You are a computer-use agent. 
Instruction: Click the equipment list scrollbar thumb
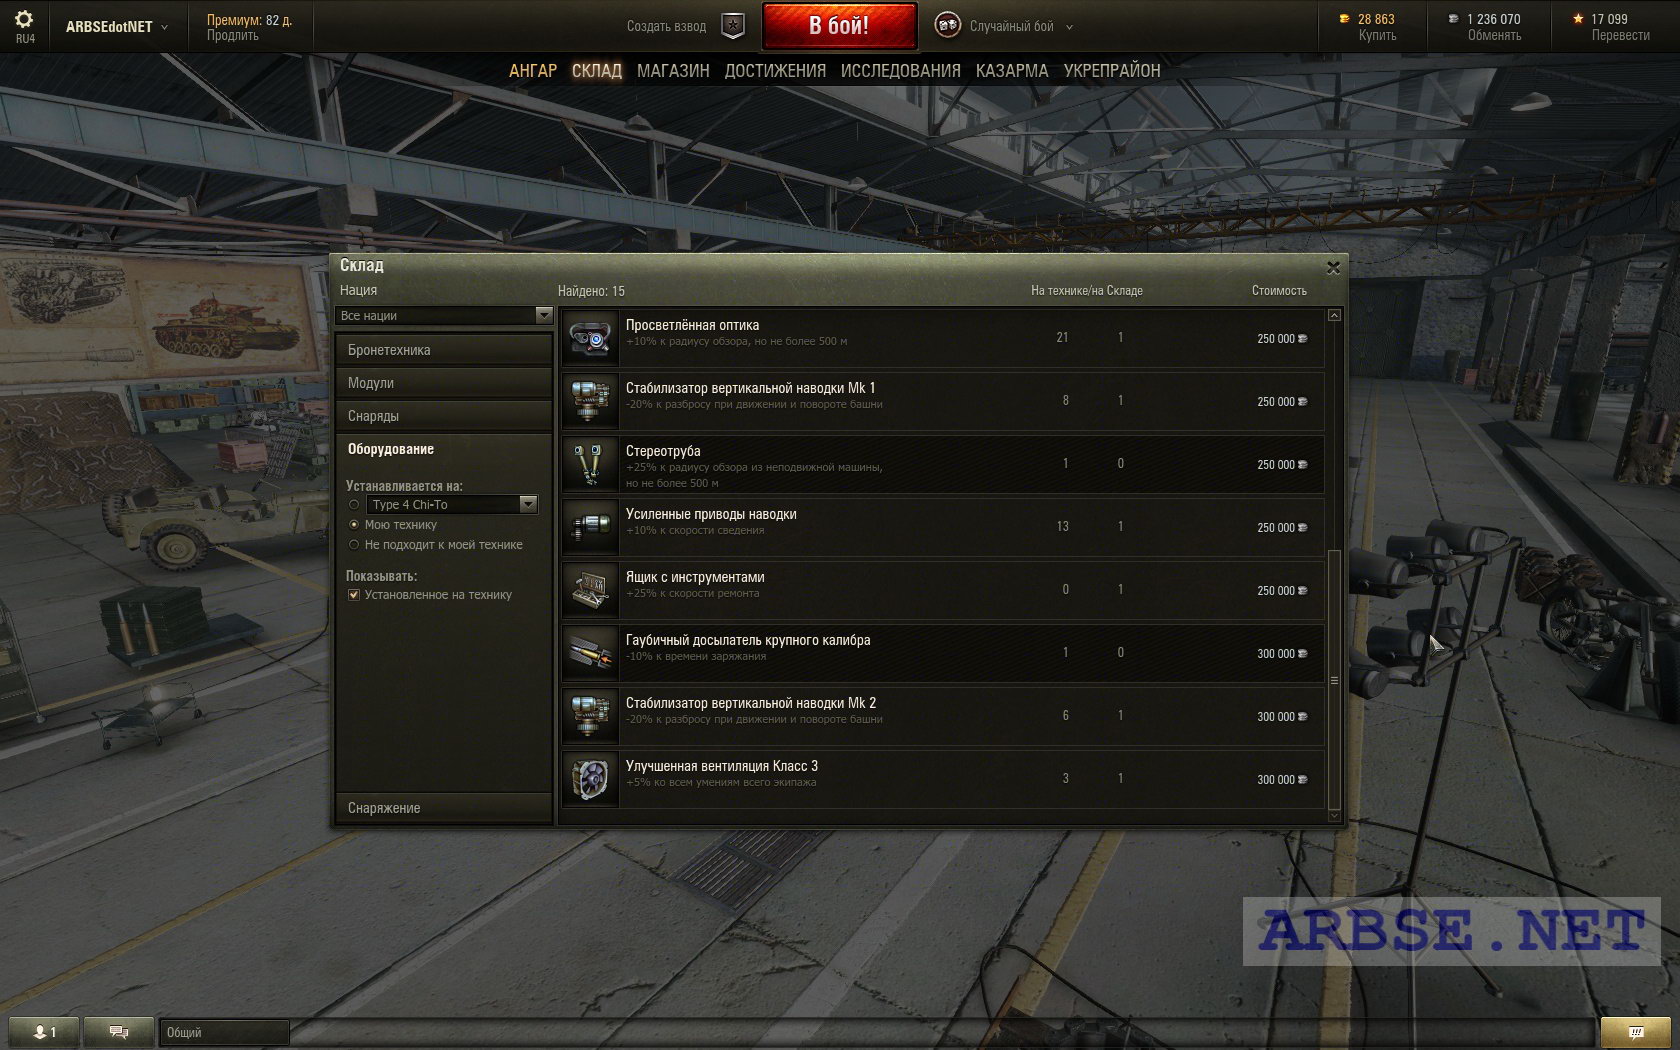pos(1334,680)
